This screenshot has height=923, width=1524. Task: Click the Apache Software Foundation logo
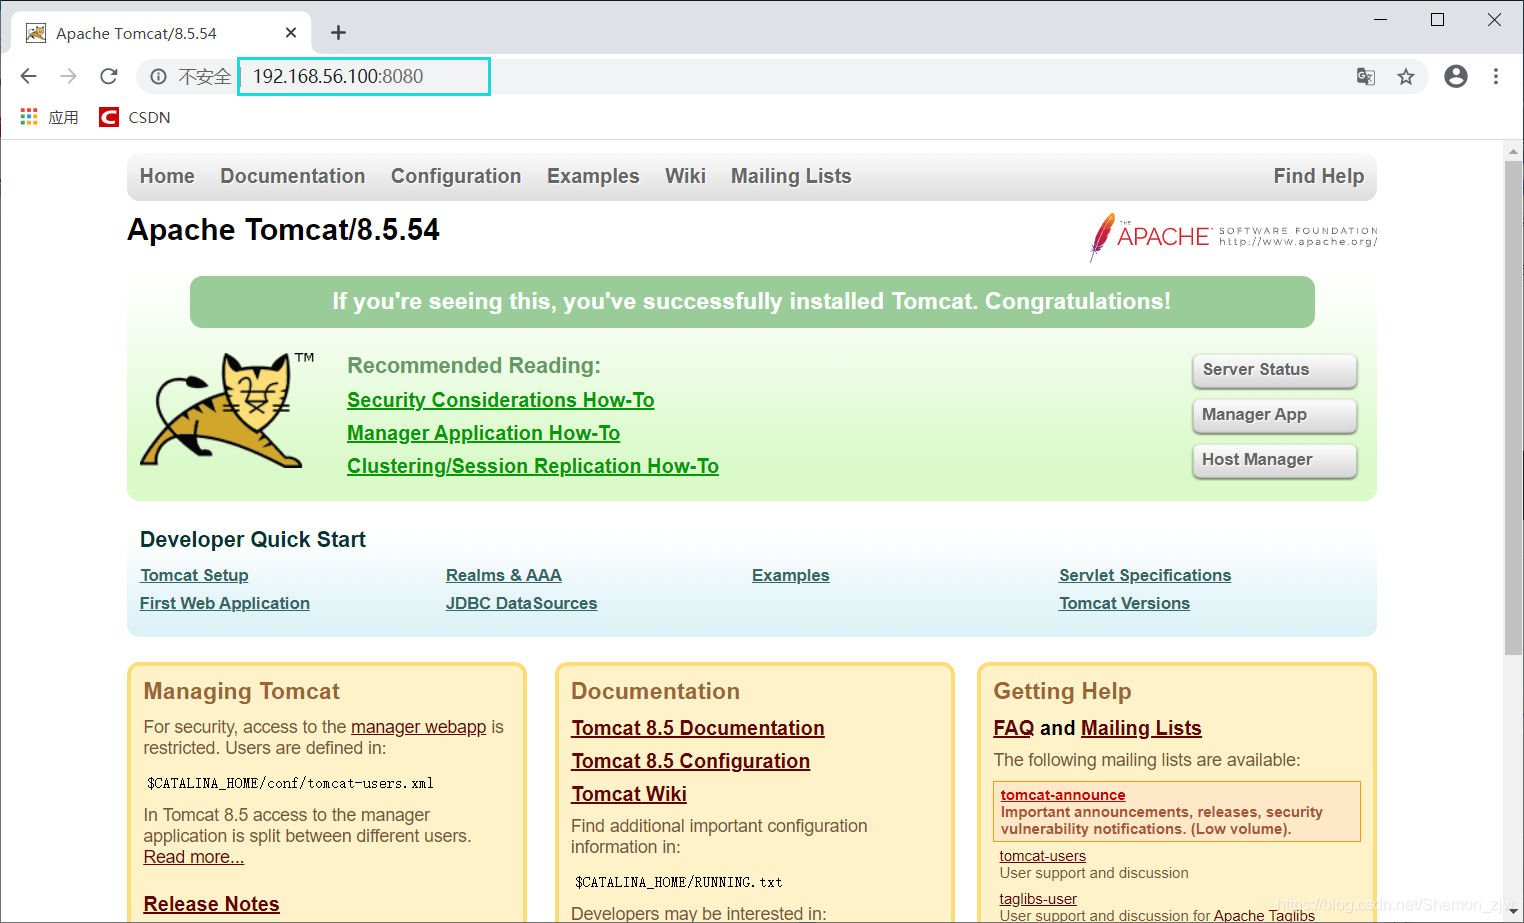pos(1232,237)
